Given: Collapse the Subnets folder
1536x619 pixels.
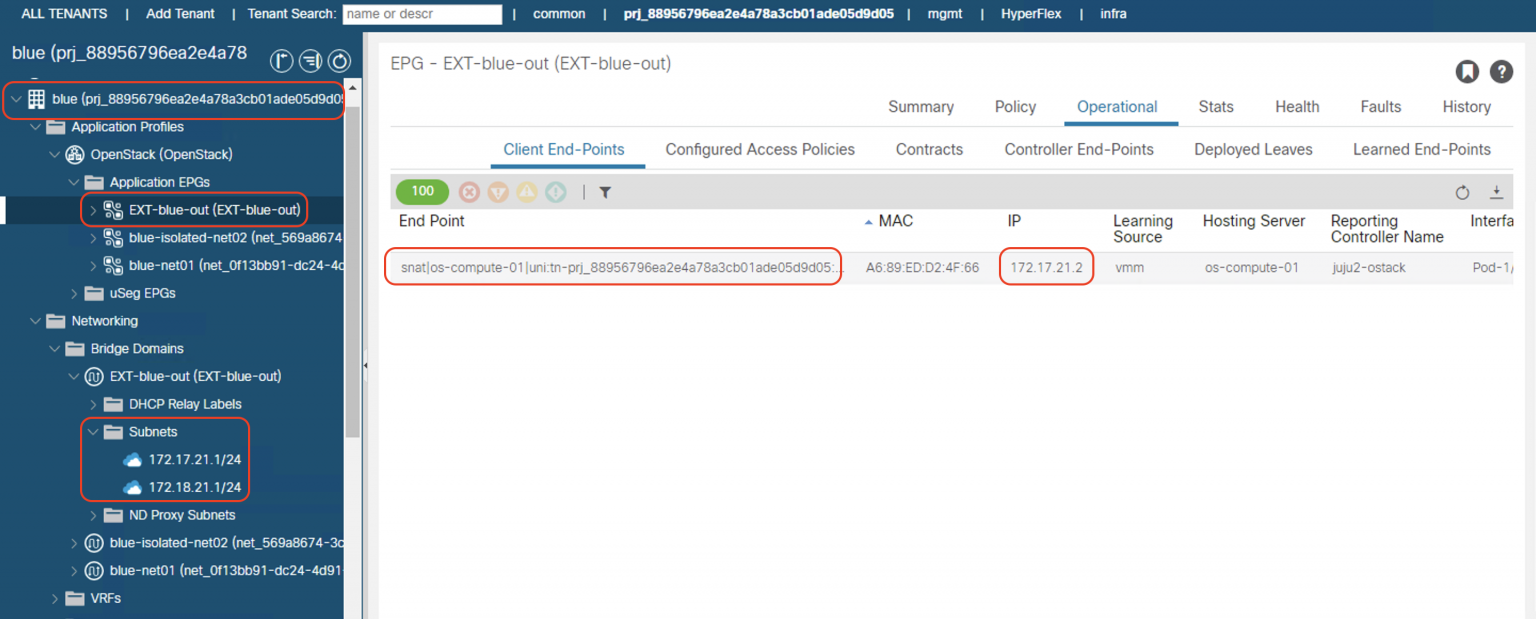Looking at the screenshot, I should [x=93, y=432].
